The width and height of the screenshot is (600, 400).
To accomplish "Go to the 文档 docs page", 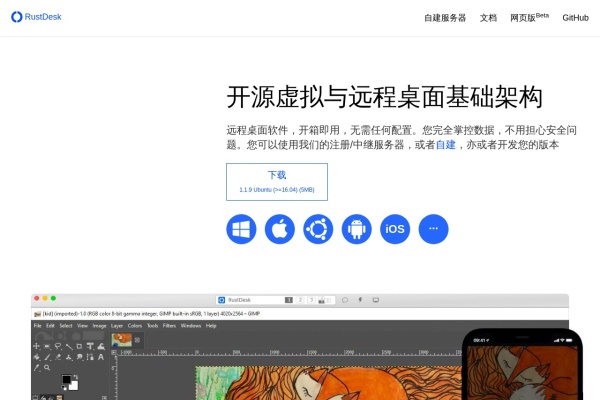I will coord(488,18).
